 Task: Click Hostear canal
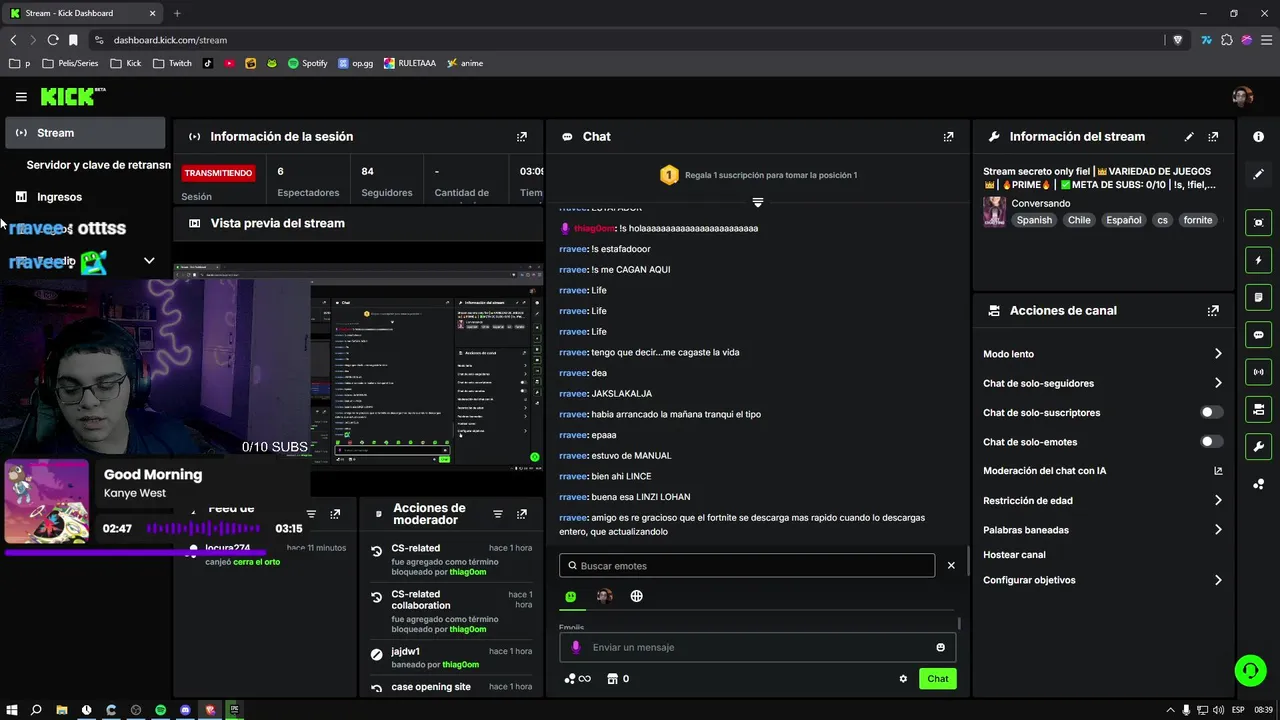coord(1014,555)
